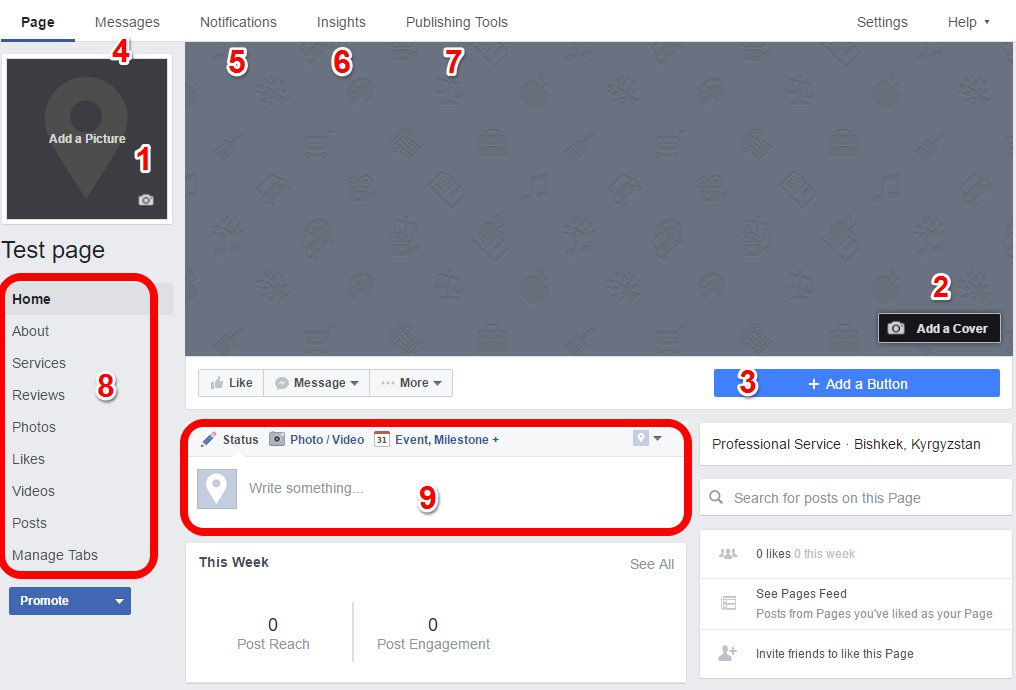The image size is (1016, 690).
Task: Click the Photo / Video camera icon
Action: 277,439
